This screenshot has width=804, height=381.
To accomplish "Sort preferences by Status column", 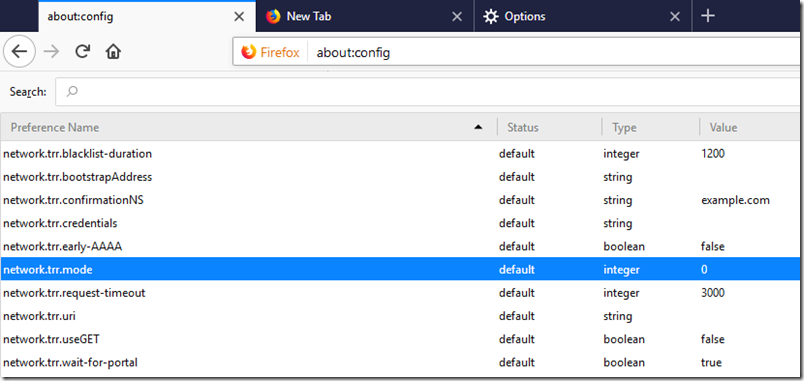I will click(549, 127).
